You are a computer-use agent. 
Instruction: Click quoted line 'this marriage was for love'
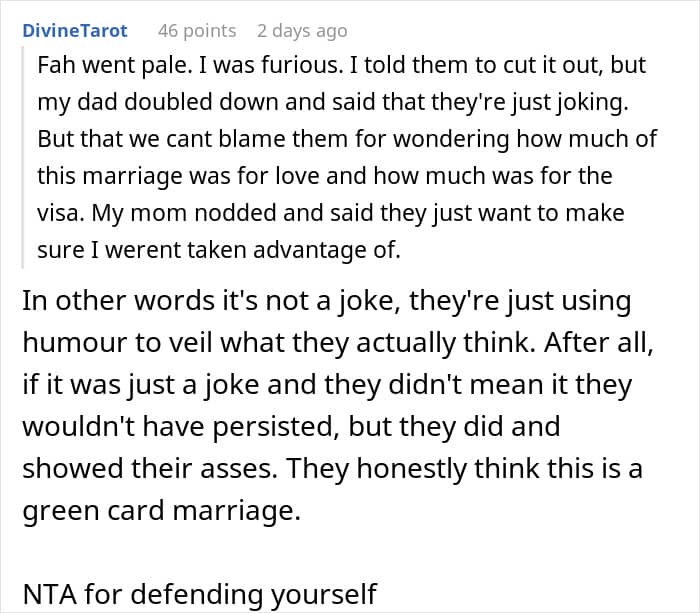pyautogui.click(x=325, y=176)
